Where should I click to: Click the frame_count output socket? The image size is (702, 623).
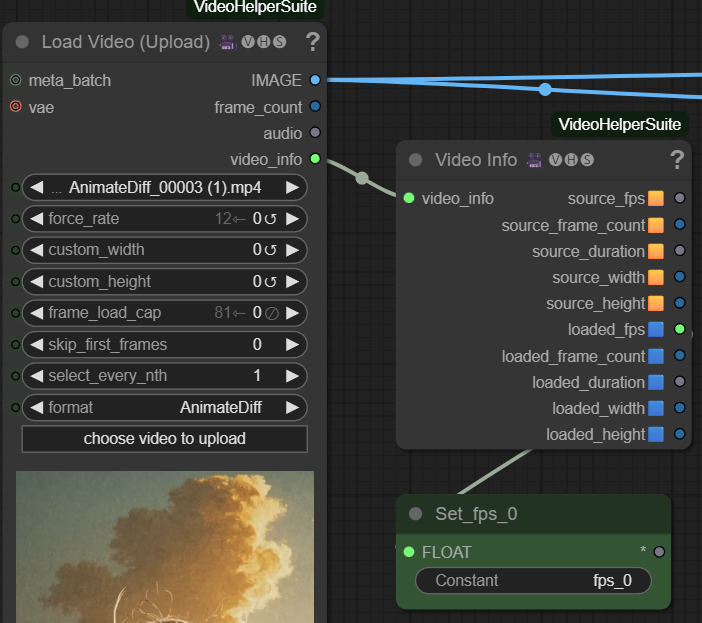(x=315, y=107)
